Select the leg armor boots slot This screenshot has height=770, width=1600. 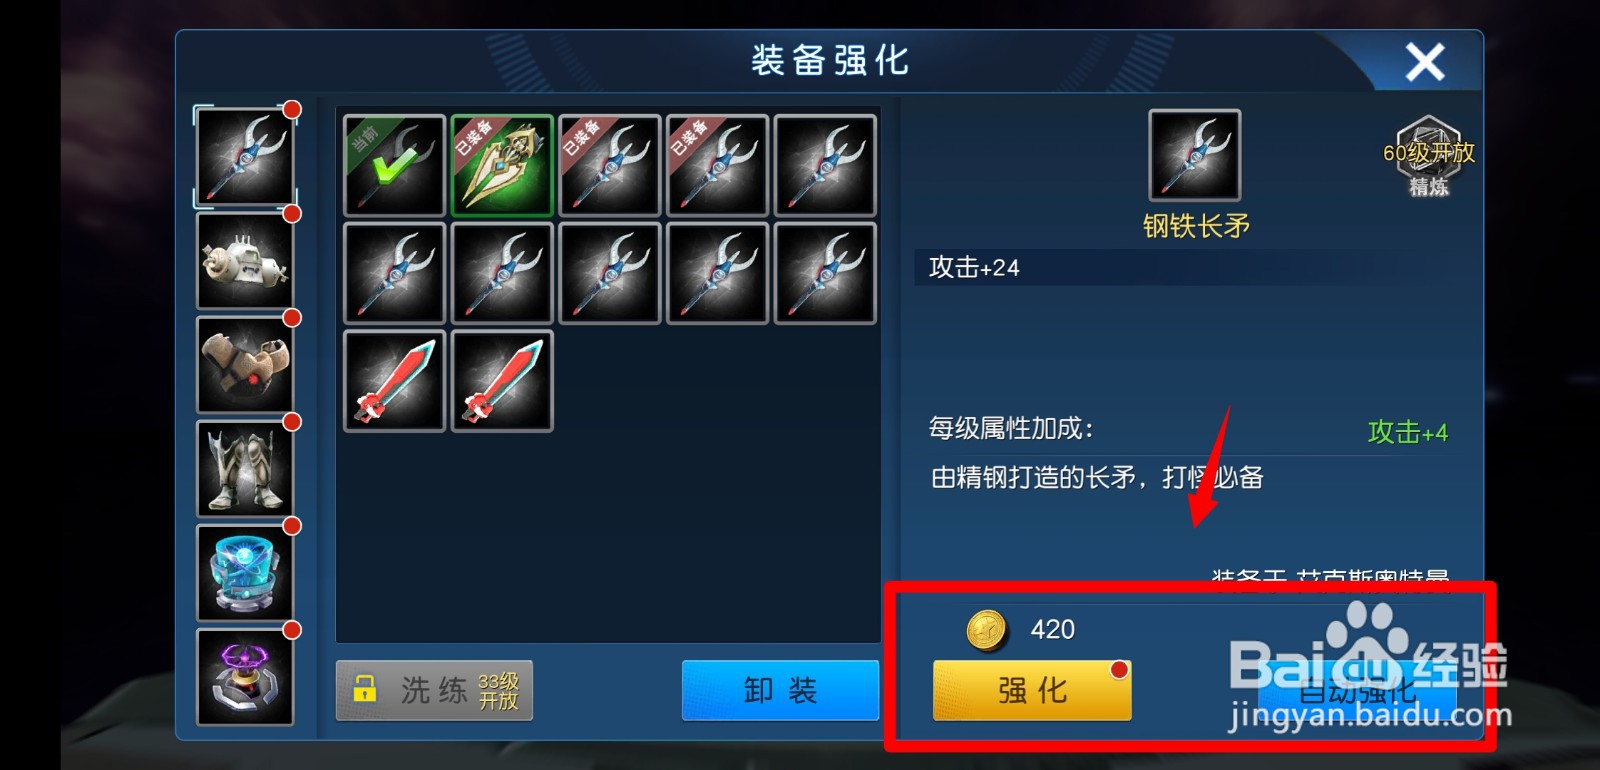[245, 469]
